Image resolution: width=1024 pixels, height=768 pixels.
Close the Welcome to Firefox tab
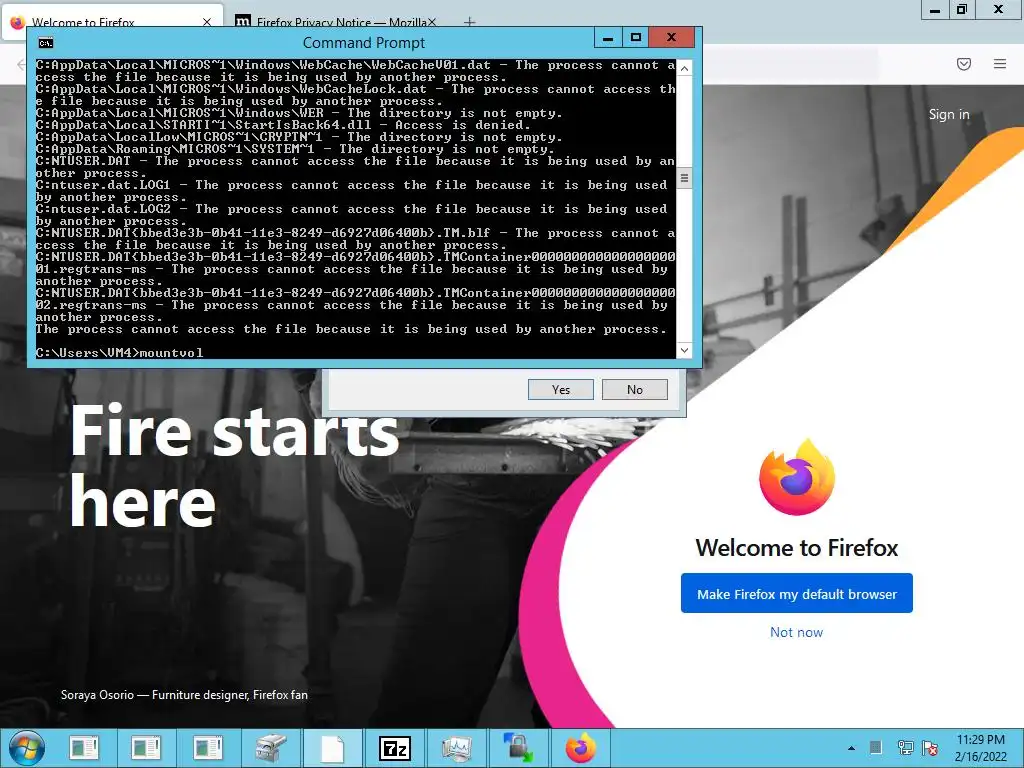pyautogui.click(x=207, y=22)
